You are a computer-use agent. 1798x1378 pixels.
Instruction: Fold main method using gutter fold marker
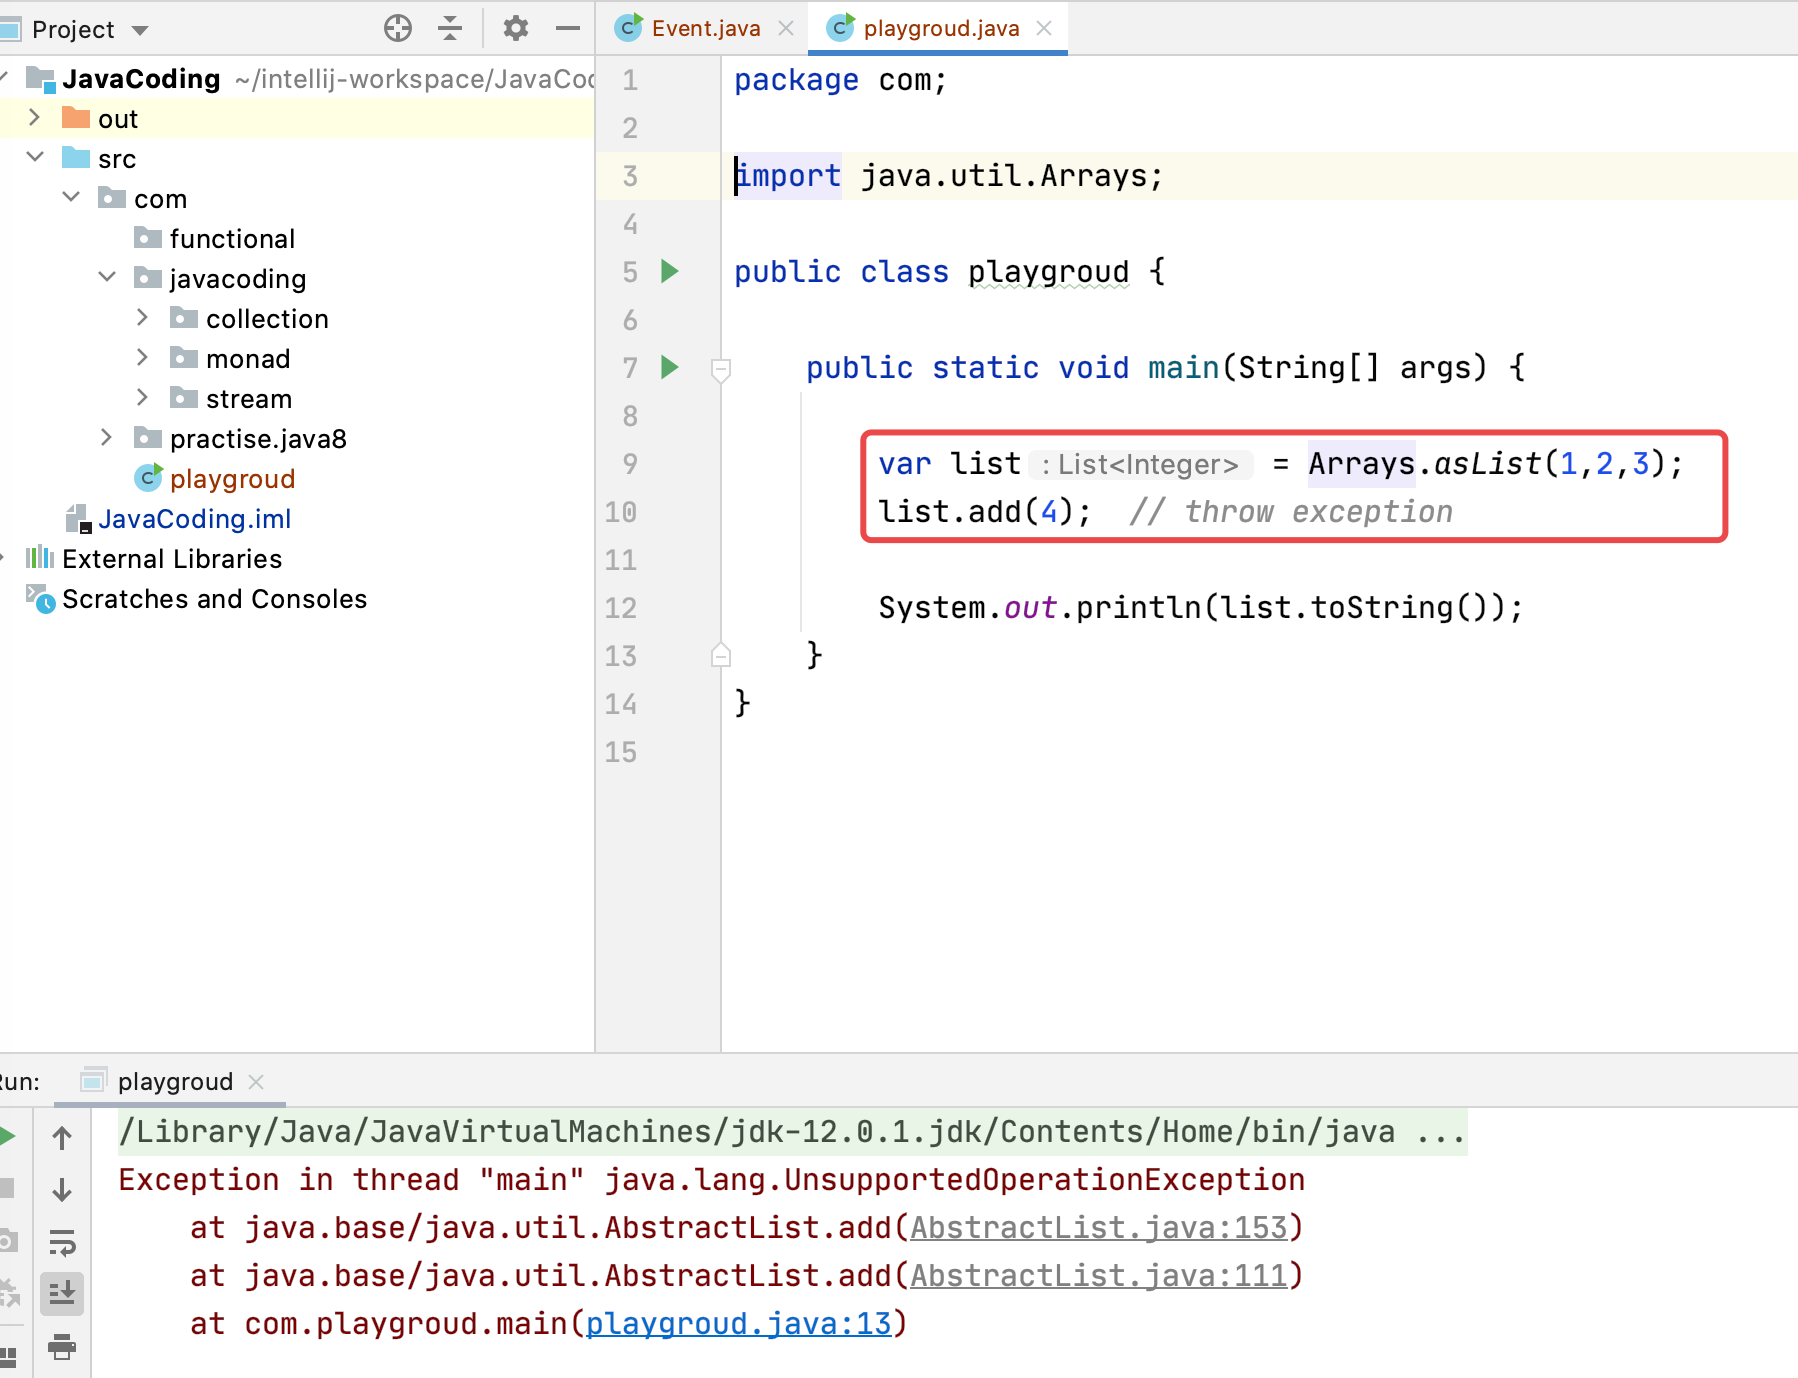tap(720, 369)
